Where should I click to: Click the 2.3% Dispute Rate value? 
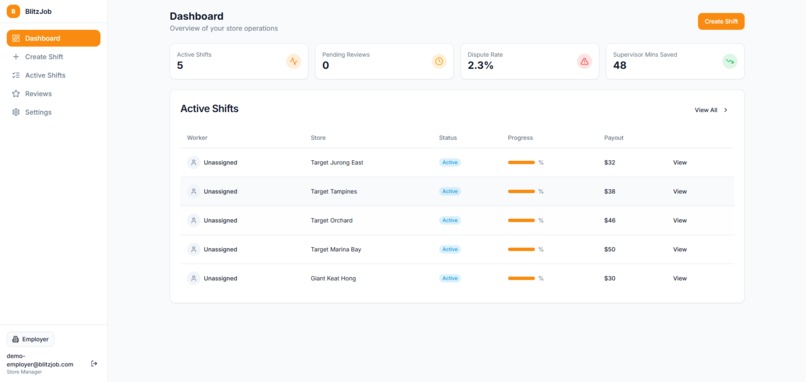click(x=481, y=65)
